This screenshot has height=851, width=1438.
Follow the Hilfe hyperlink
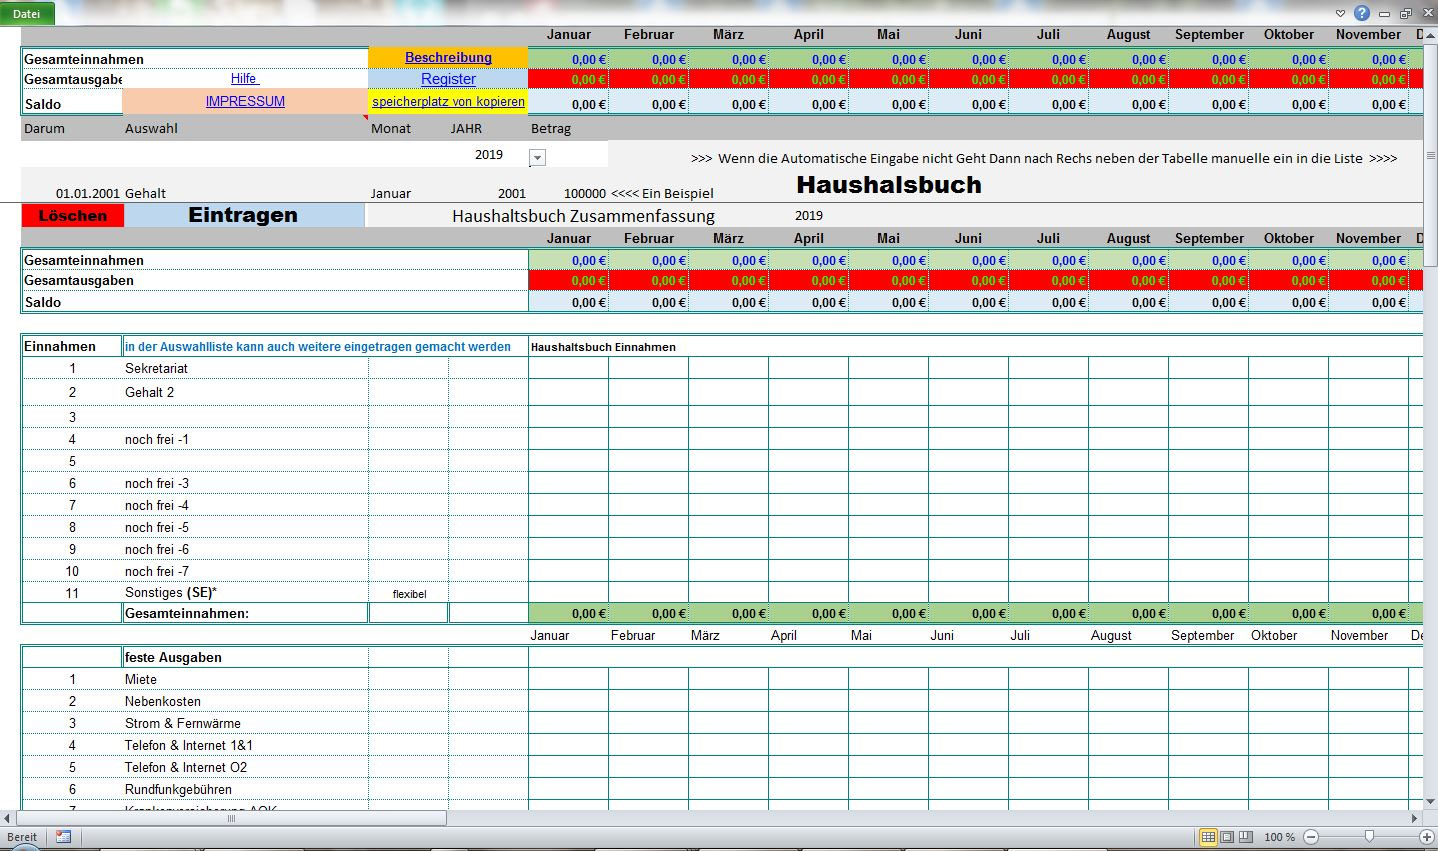[245, 78]
